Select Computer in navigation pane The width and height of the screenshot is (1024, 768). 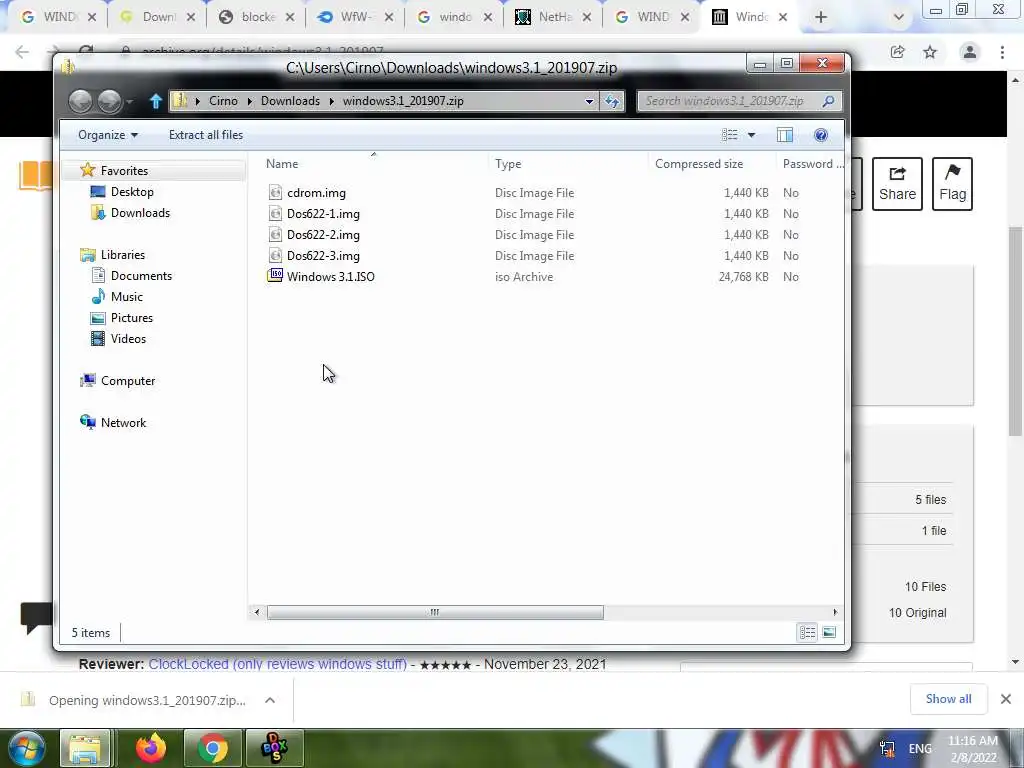coord(127,381)
